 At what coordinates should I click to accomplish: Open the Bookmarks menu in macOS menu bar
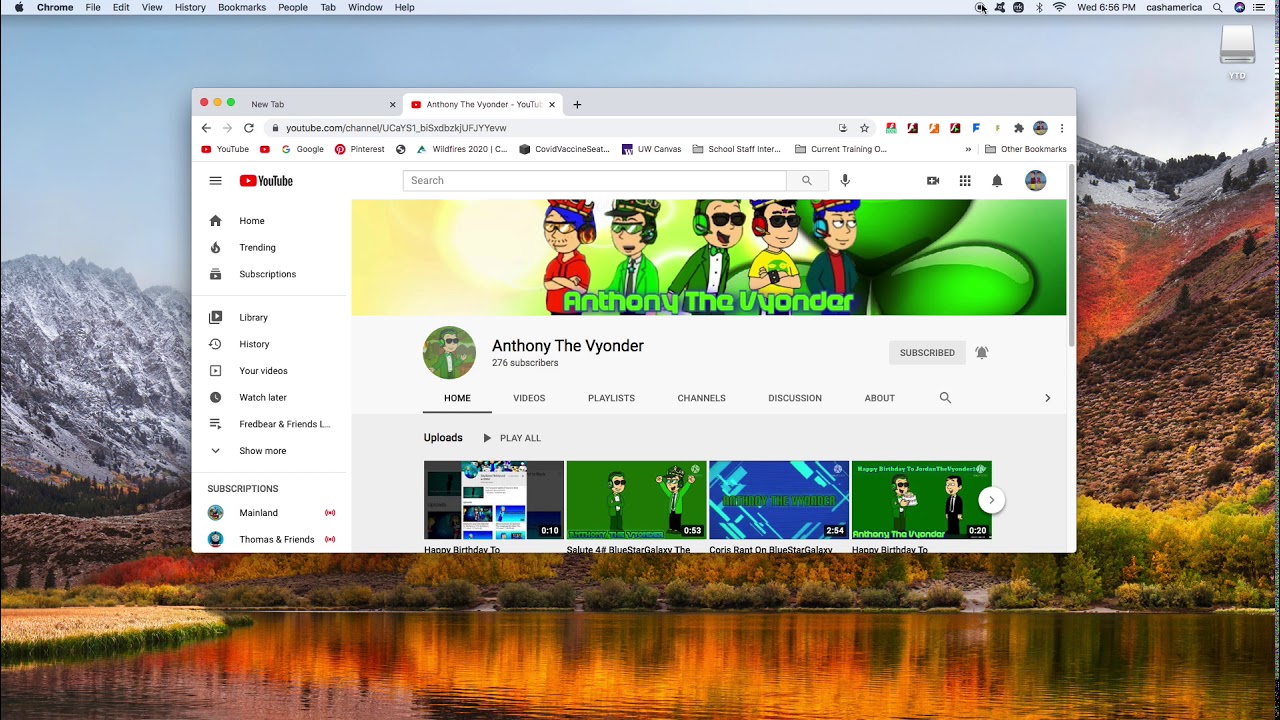242,7
